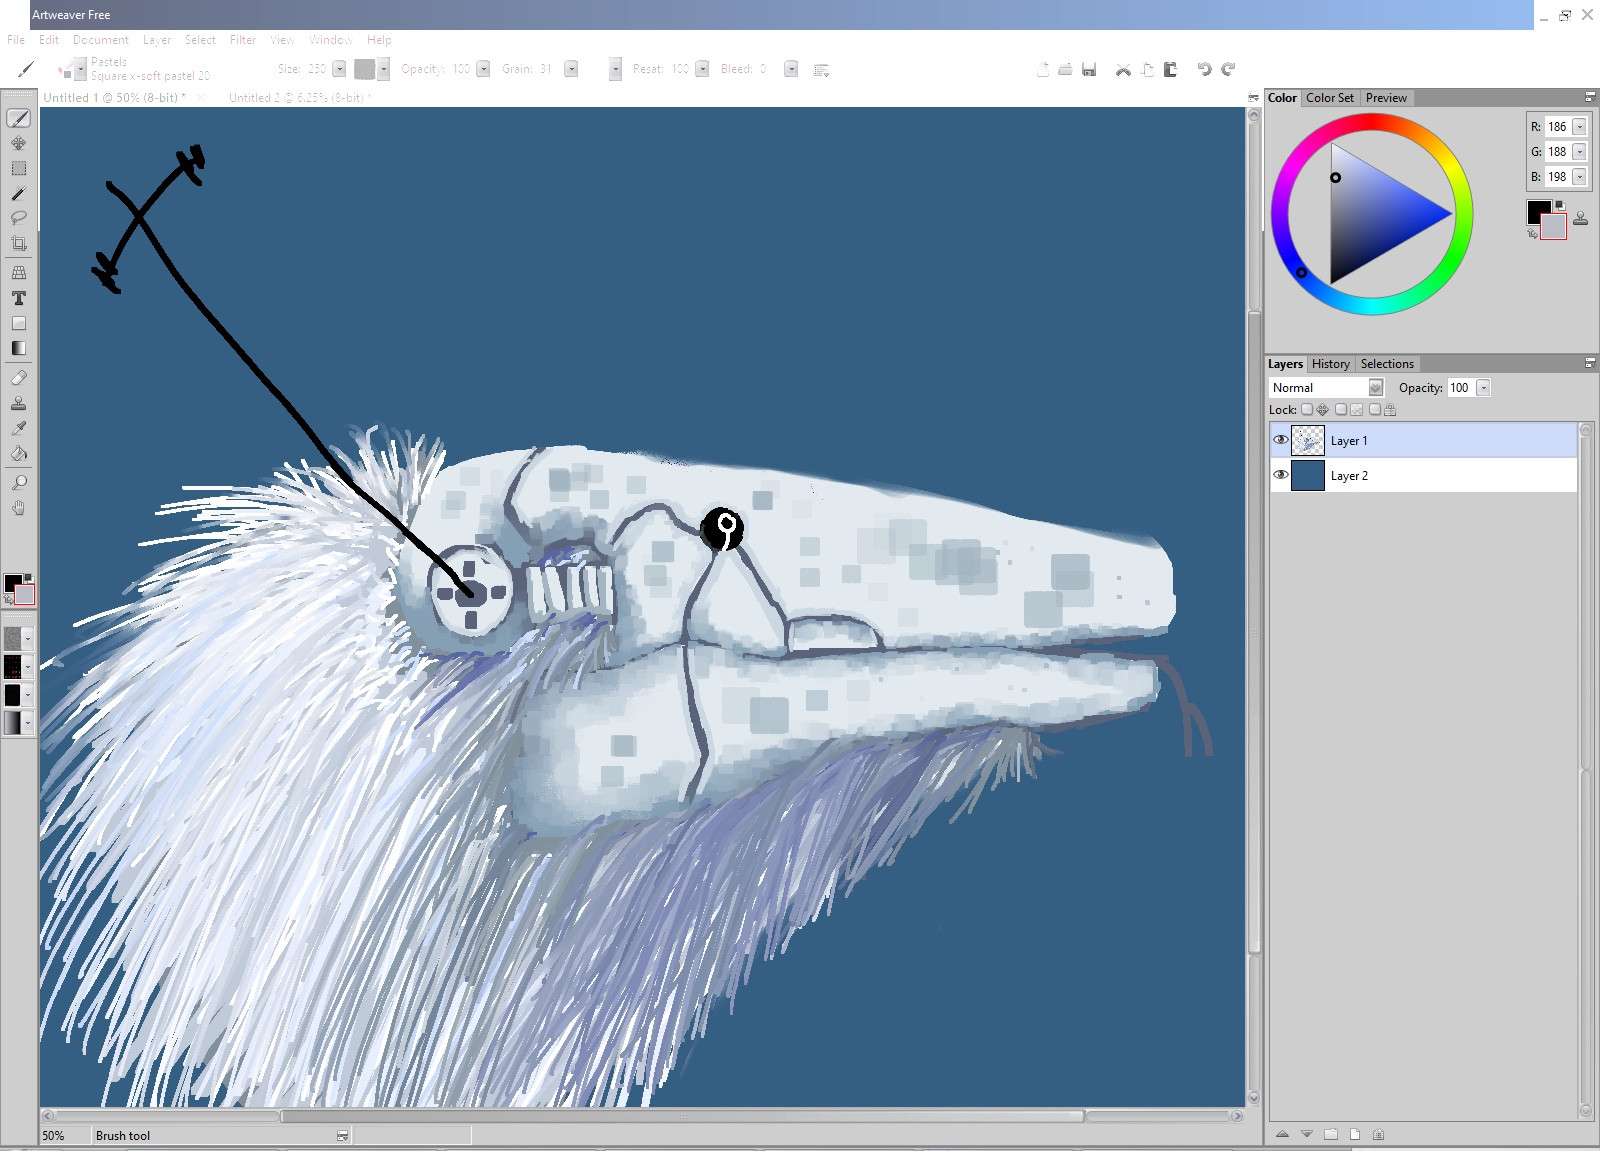This screenshot has height=1151, width=1600.
Task: Create a new layer from the Layers panel footer
Action: (1355, 1134)
